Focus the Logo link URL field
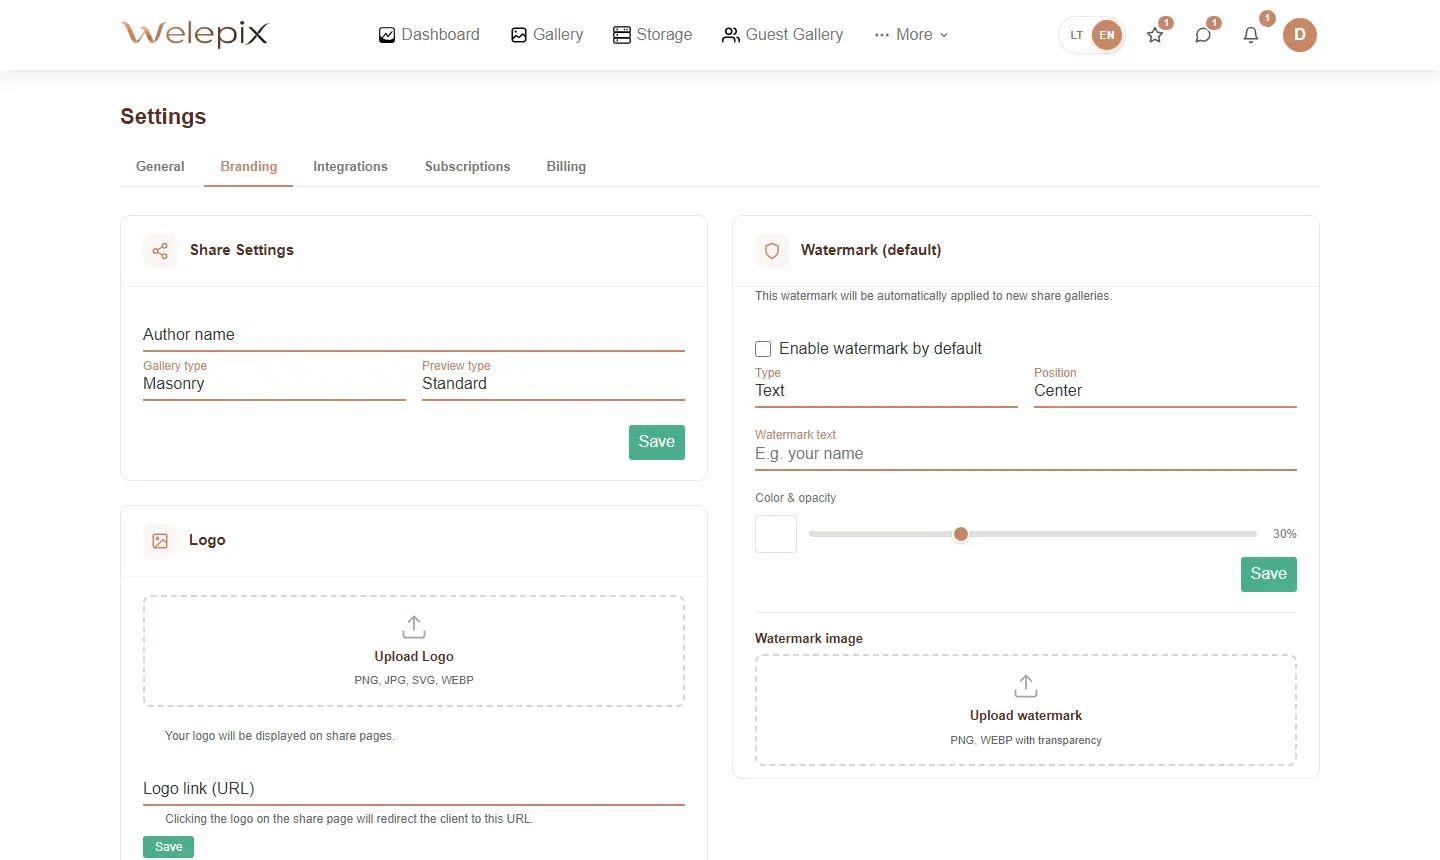 pyautogui.click(x=414, y=789)
